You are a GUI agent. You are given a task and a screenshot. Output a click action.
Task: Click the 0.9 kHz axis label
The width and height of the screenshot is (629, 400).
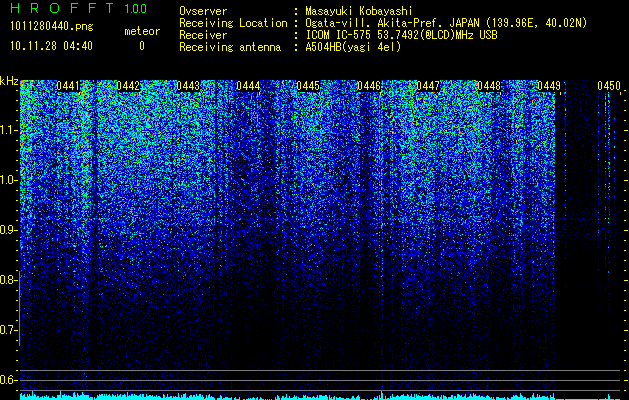pyautogui.click(x=8, y=230)
